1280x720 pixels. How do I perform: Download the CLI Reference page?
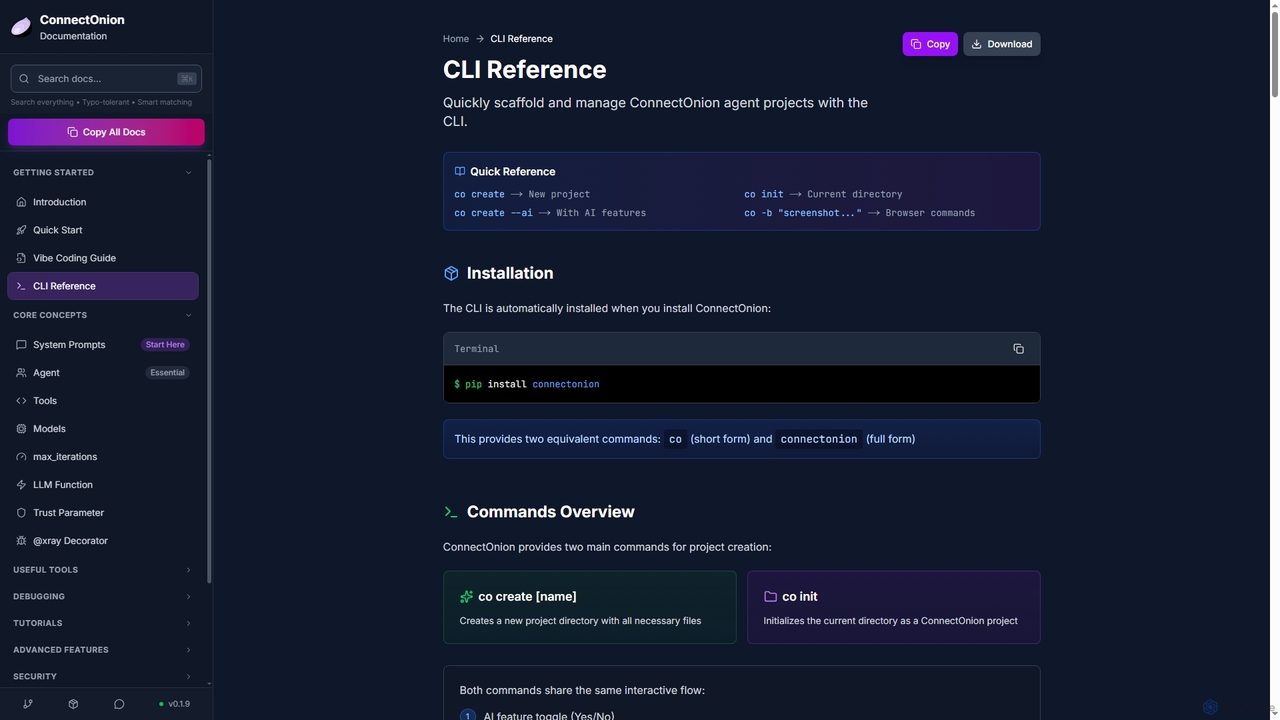click(1001, 44)
